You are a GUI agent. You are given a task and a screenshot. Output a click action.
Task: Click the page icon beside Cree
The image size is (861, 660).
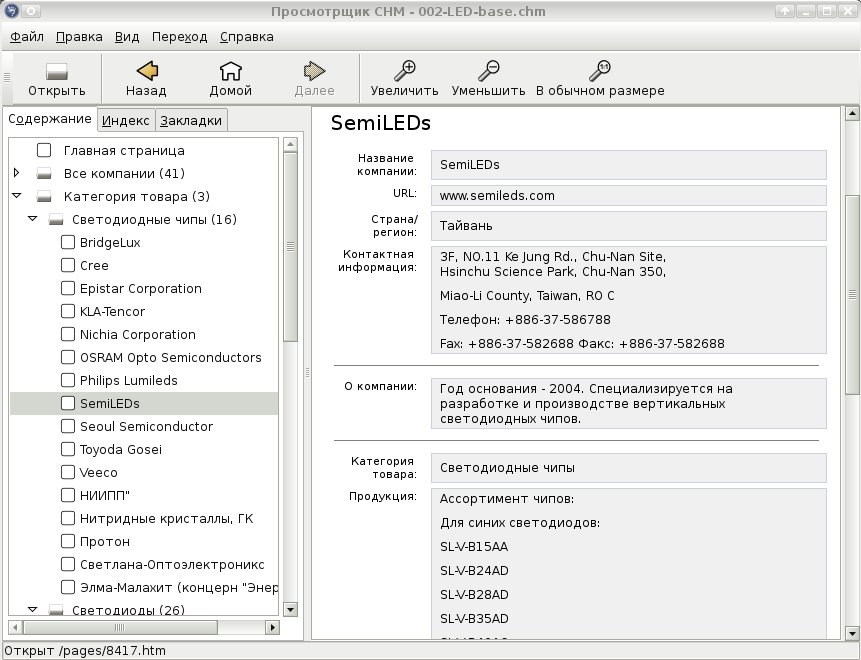click(x=68, y=265)
